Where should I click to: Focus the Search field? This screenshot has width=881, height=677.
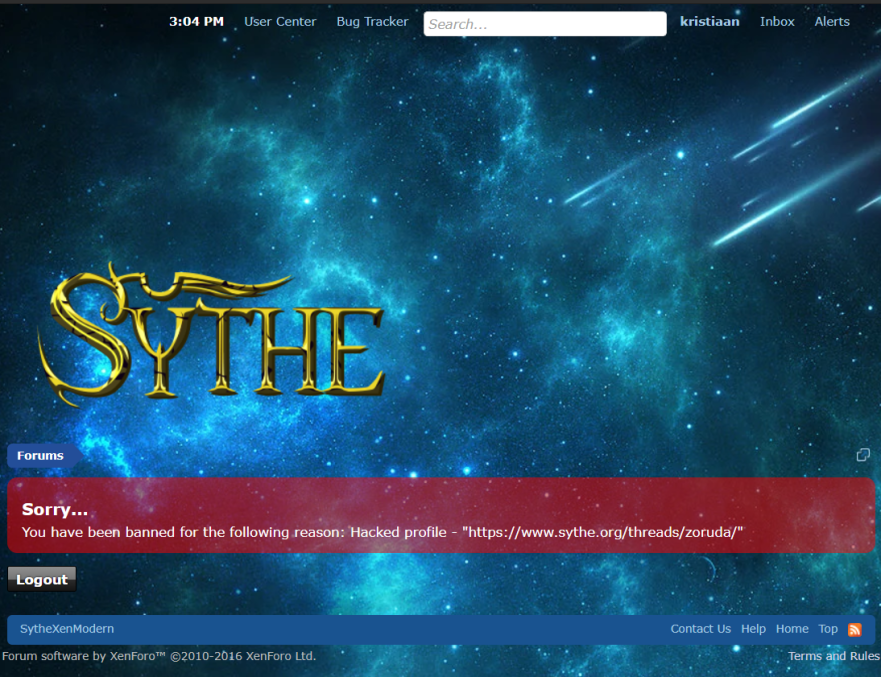pyautogui.click(x=545, y=24)
